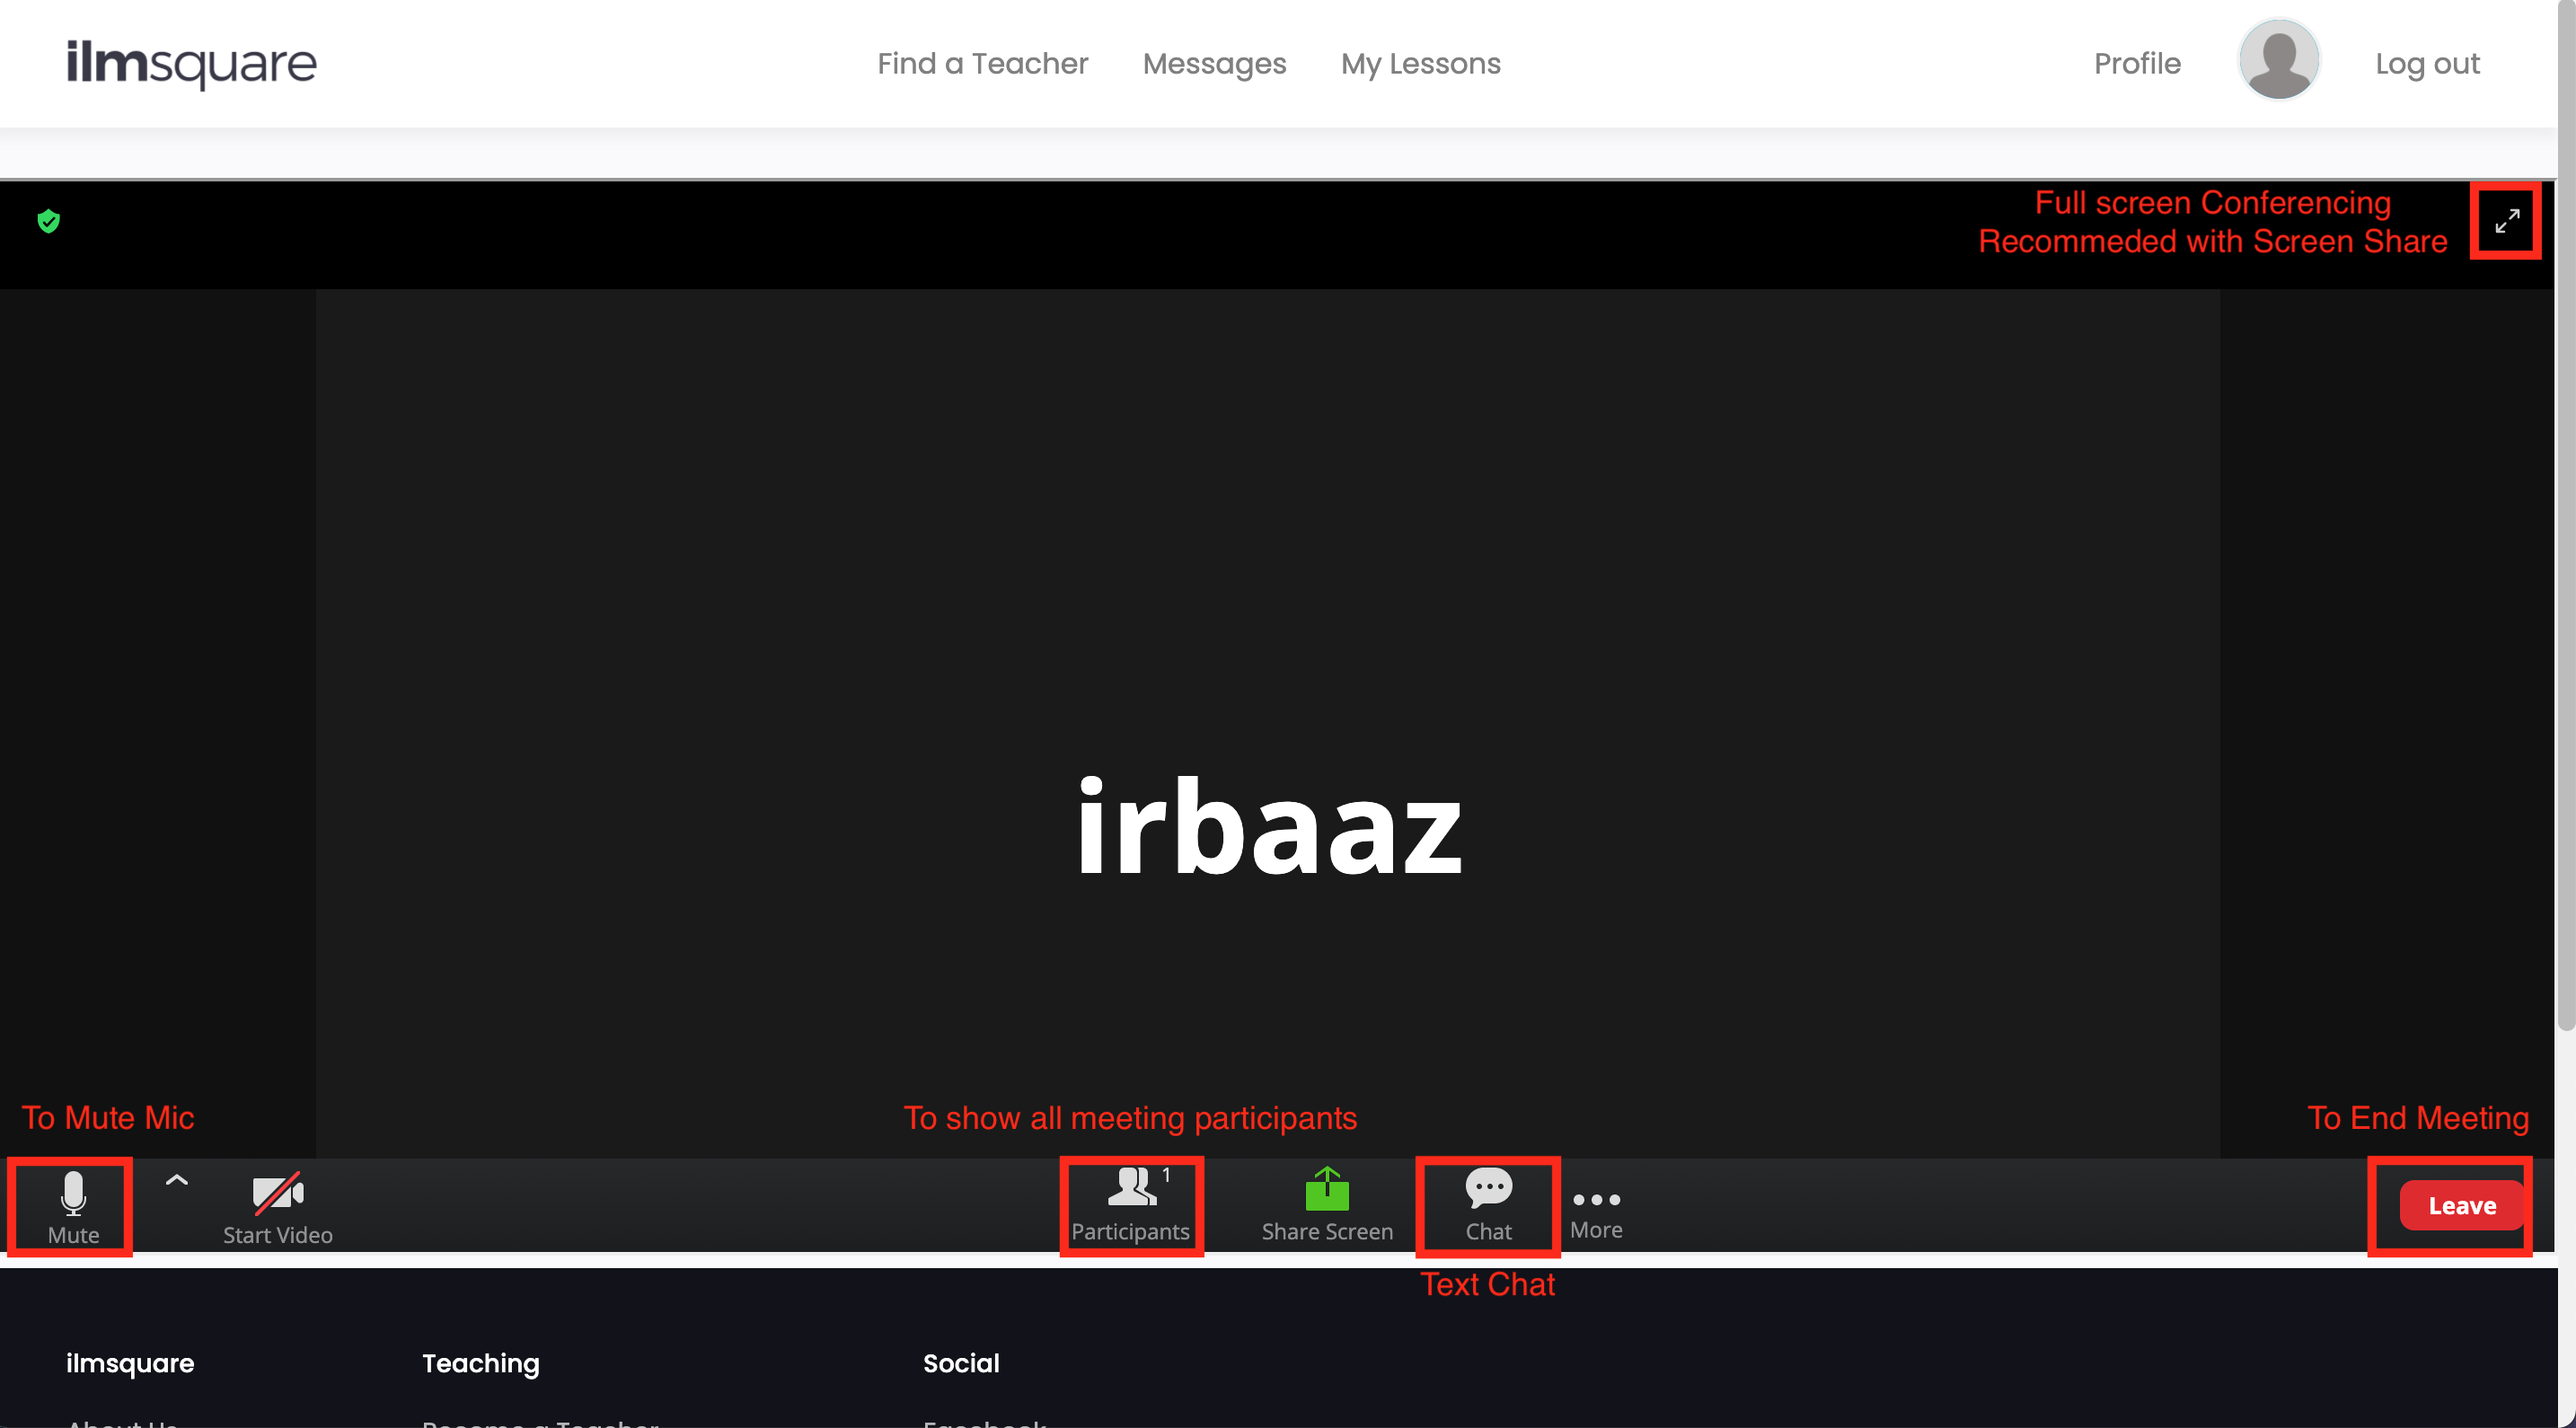
Task: Go to Messages in navigation
Action: pos(1213,64)
